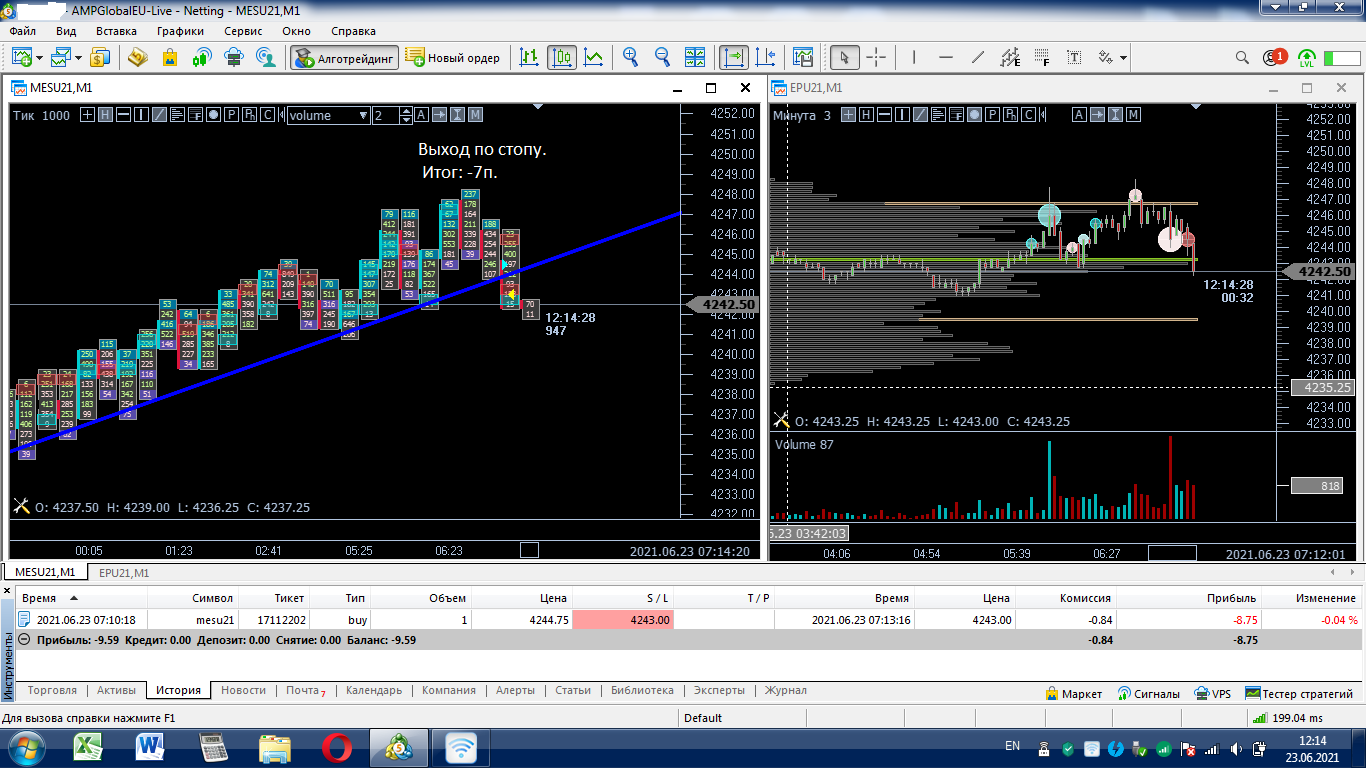Select the Fibonacci retracement tool

click(x=1043, y=57)
